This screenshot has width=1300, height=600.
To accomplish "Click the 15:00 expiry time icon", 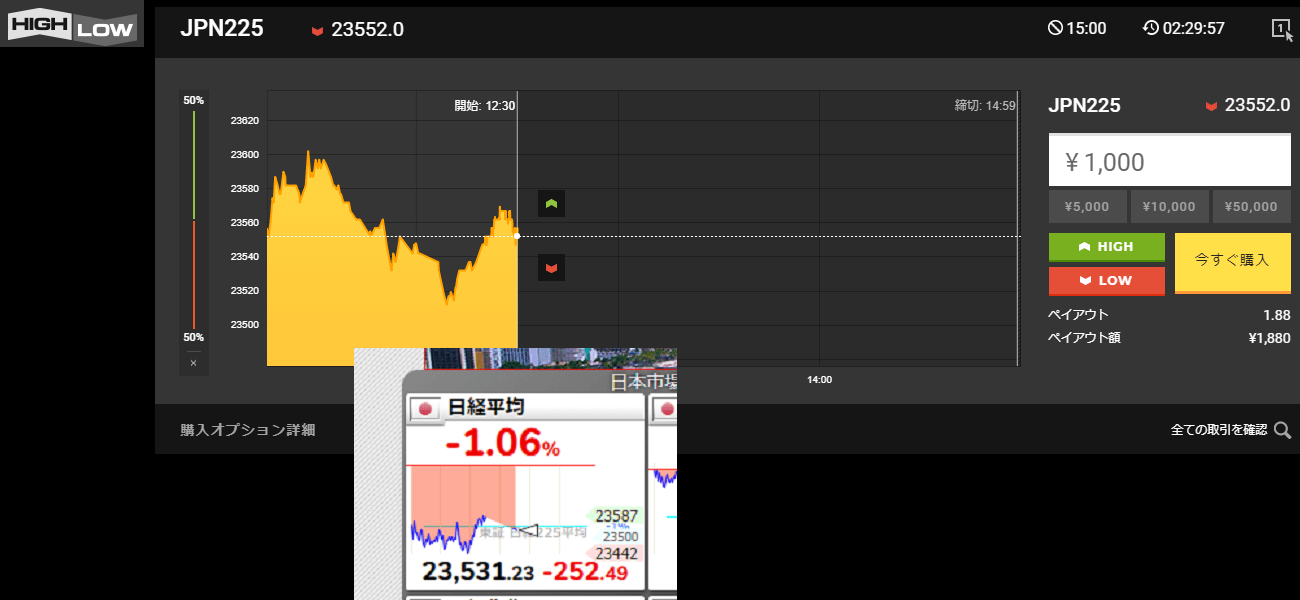I will coord(1055,28).
